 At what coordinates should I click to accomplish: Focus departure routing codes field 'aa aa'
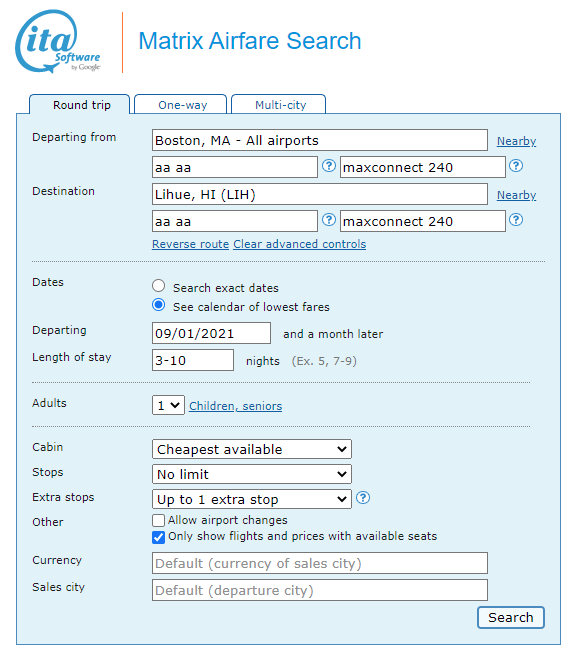235,167
